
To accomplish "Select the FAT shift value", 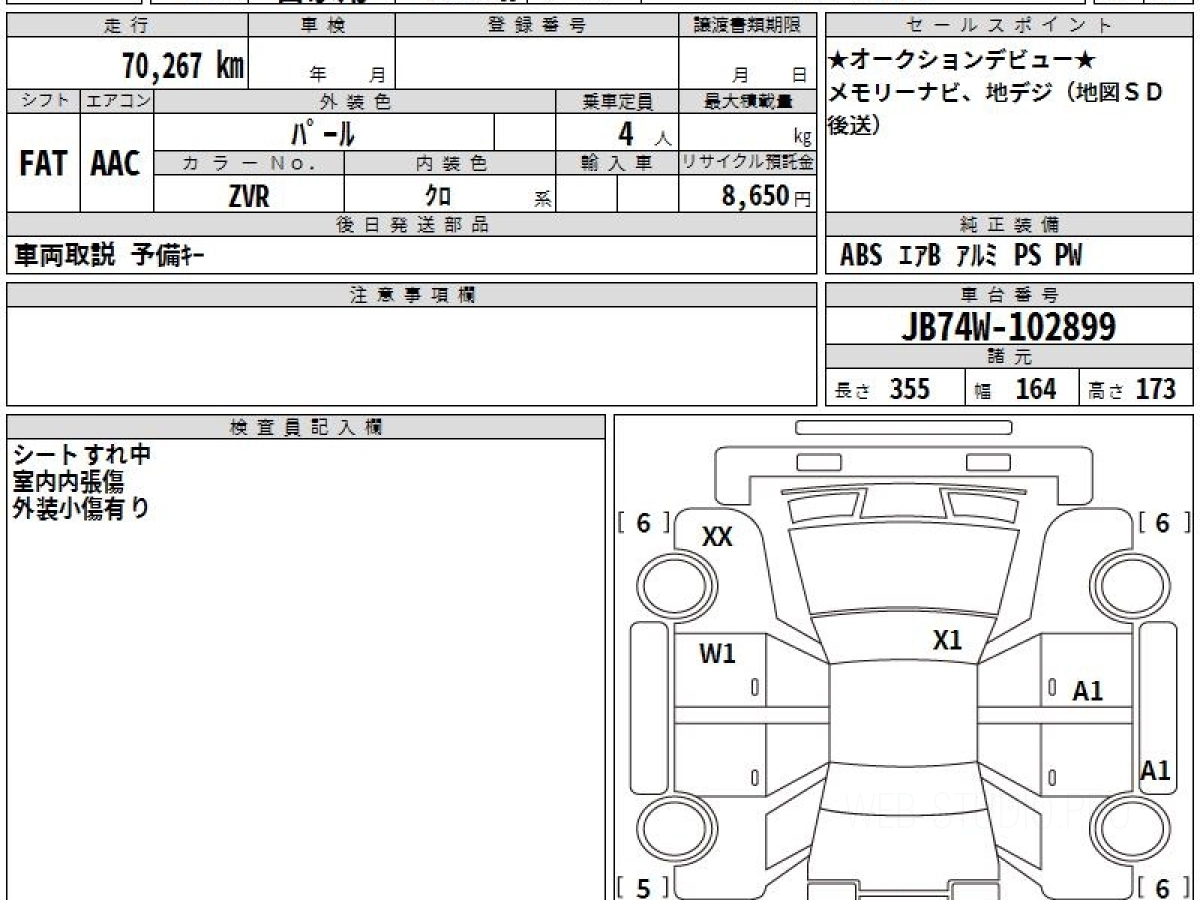I will [x=43, y=163].
